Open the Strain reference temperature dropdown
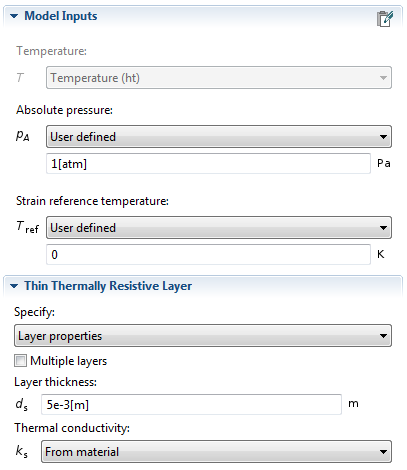Screen dimensions: 407x470 [x=219, y=228]
